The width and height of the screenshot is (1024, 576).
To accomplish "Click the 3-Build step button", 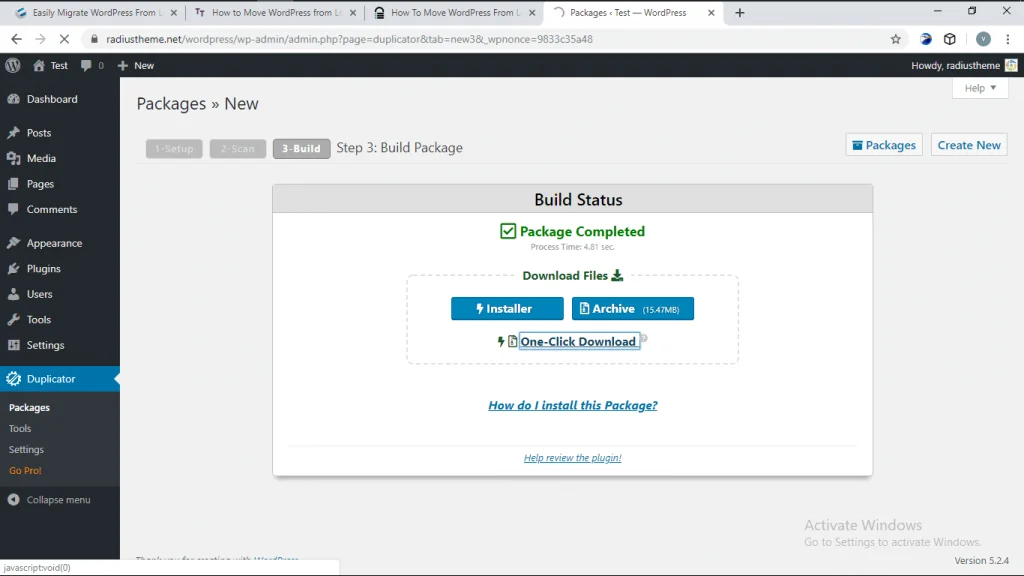I will pyautogui.click(x=301, y=148).
